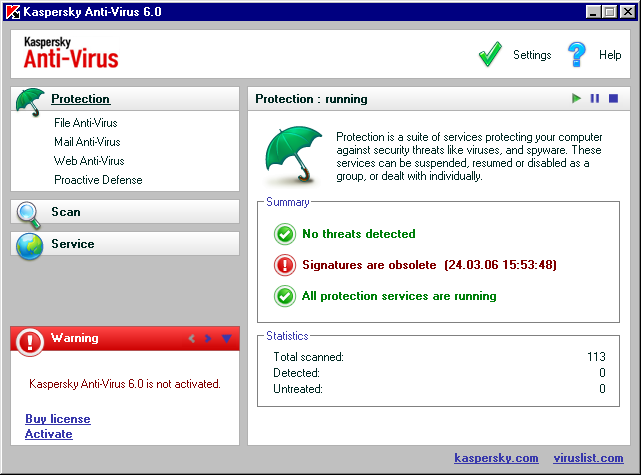641x475 pixels.
Task: Click No threats detected status text
Action: click(x=359, y=234)
